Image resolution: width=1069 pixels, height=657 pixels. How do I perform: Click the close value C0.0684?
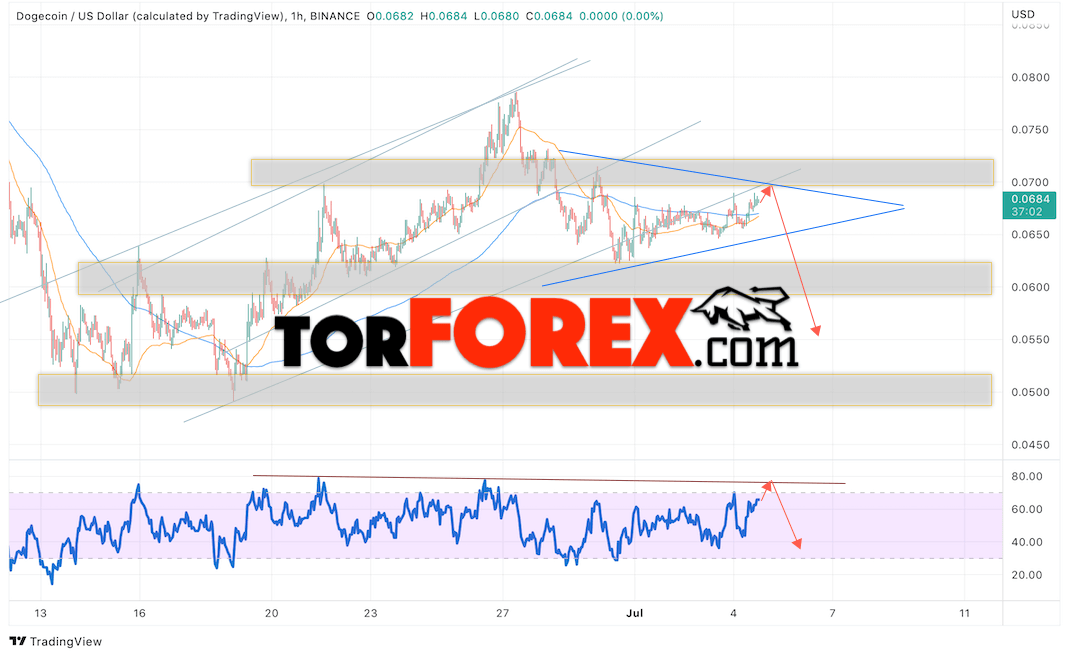[549, 16]
